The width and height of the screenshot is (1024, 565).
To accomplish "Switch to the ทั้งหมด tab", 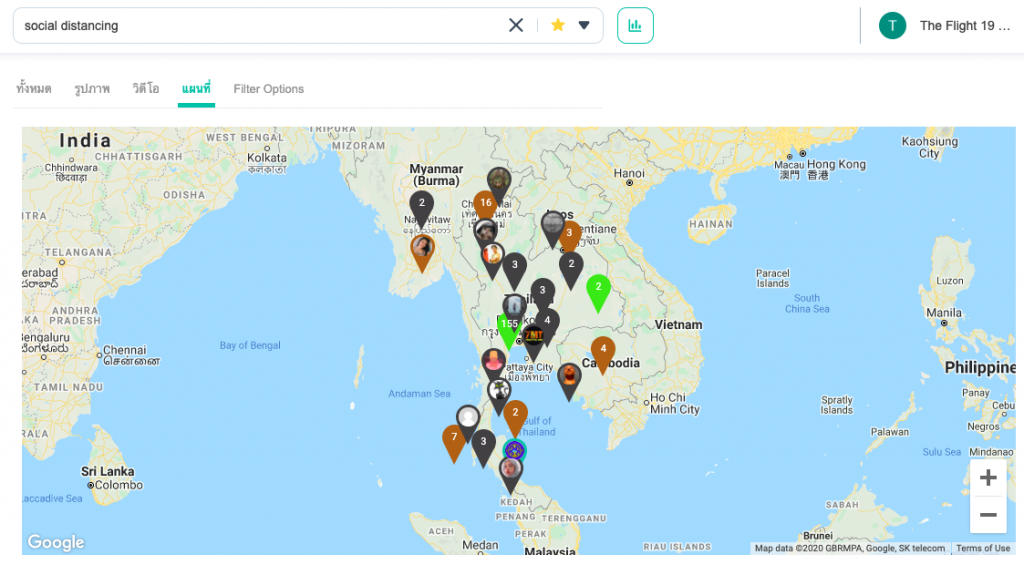I will [x=34, y=88].
